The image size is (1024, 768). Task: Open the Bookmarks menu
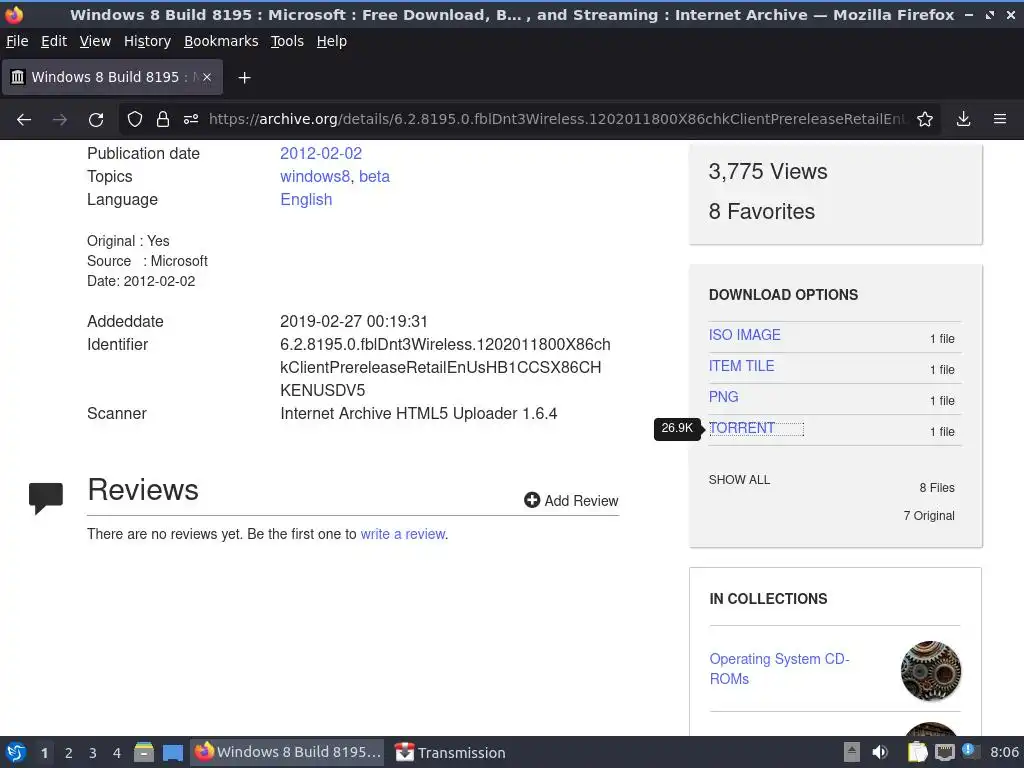[x=221, y=41]
